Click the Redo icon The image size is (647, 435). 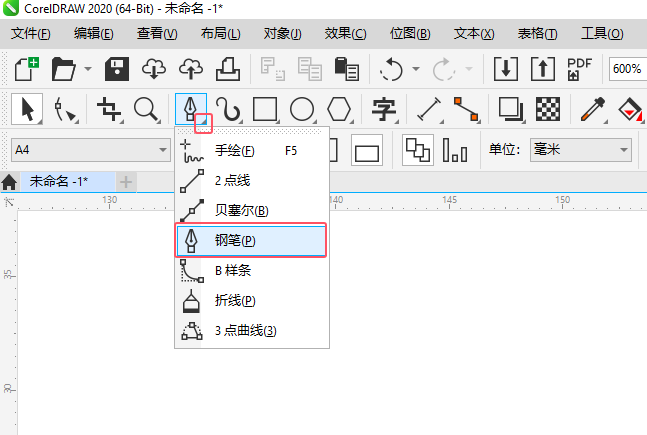[x=443, y=69]
